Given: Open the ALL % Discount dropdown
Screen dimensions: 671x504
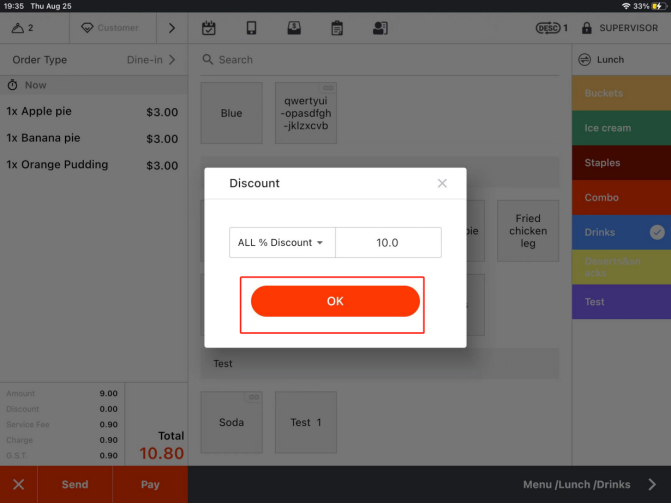Looking at the screenshot, I should (281, 243).
